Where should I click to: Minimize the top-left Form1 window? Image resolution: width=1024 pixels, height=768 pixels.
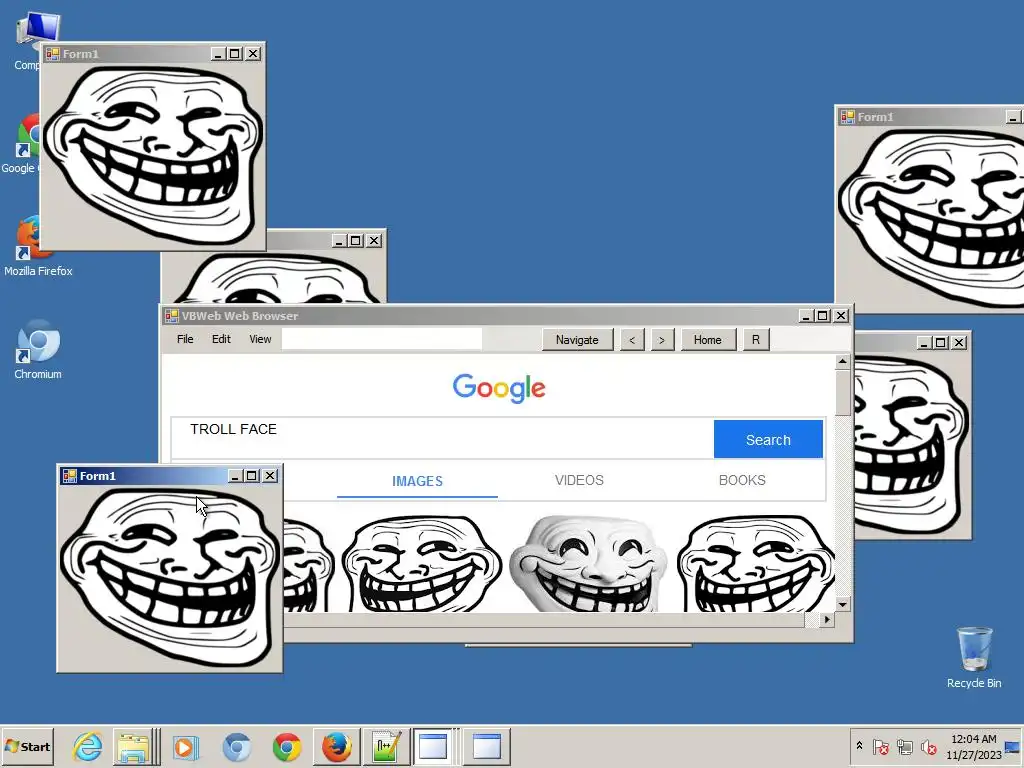pyautogui.click(x=218, y=54)
